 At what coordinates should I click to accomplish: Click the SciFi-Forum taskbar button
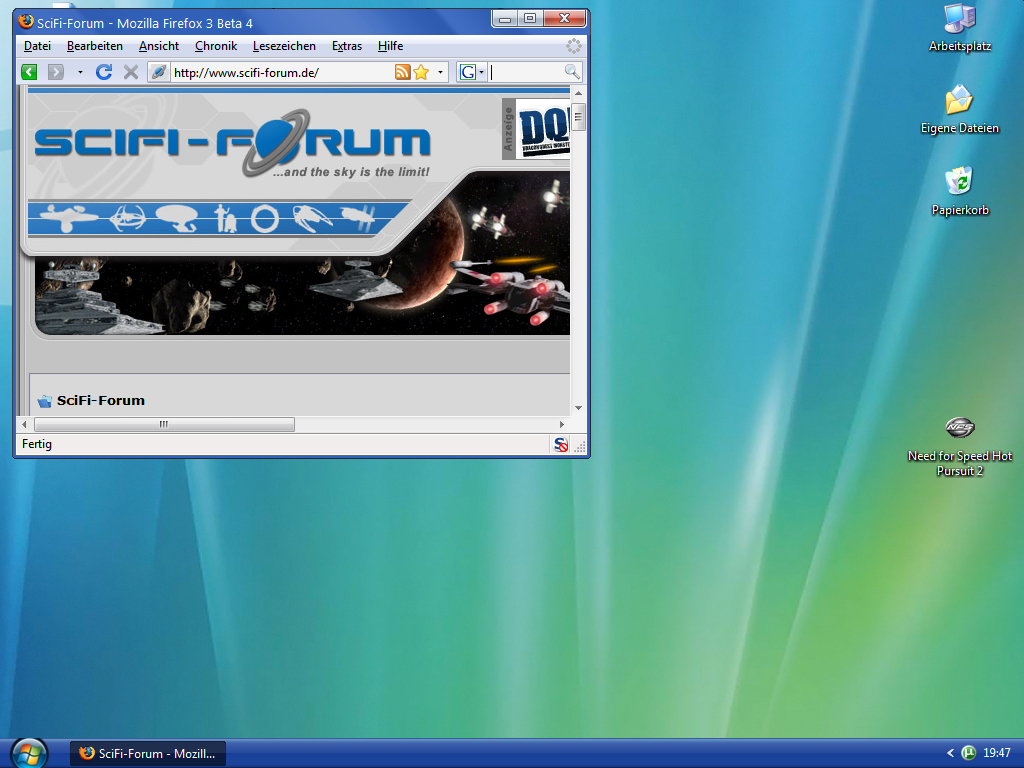tap(148, 753)
